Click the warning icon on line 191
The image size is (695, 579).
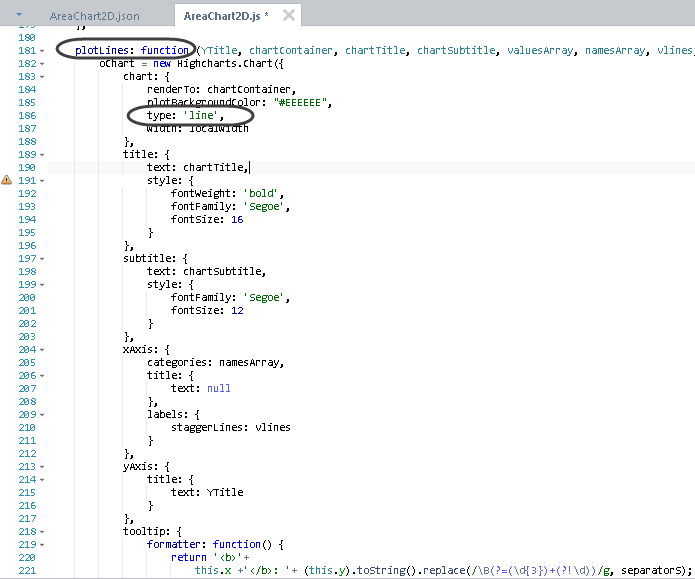click(x=7, y=180)
